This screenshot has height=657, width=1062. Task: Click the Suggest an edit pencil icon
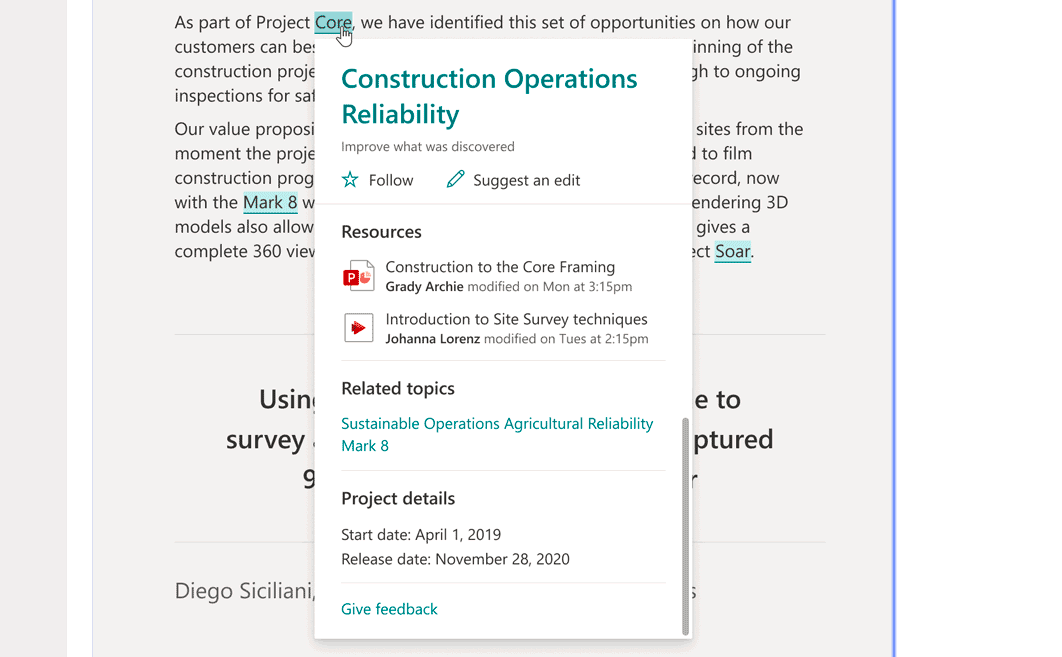click(455, 179)
